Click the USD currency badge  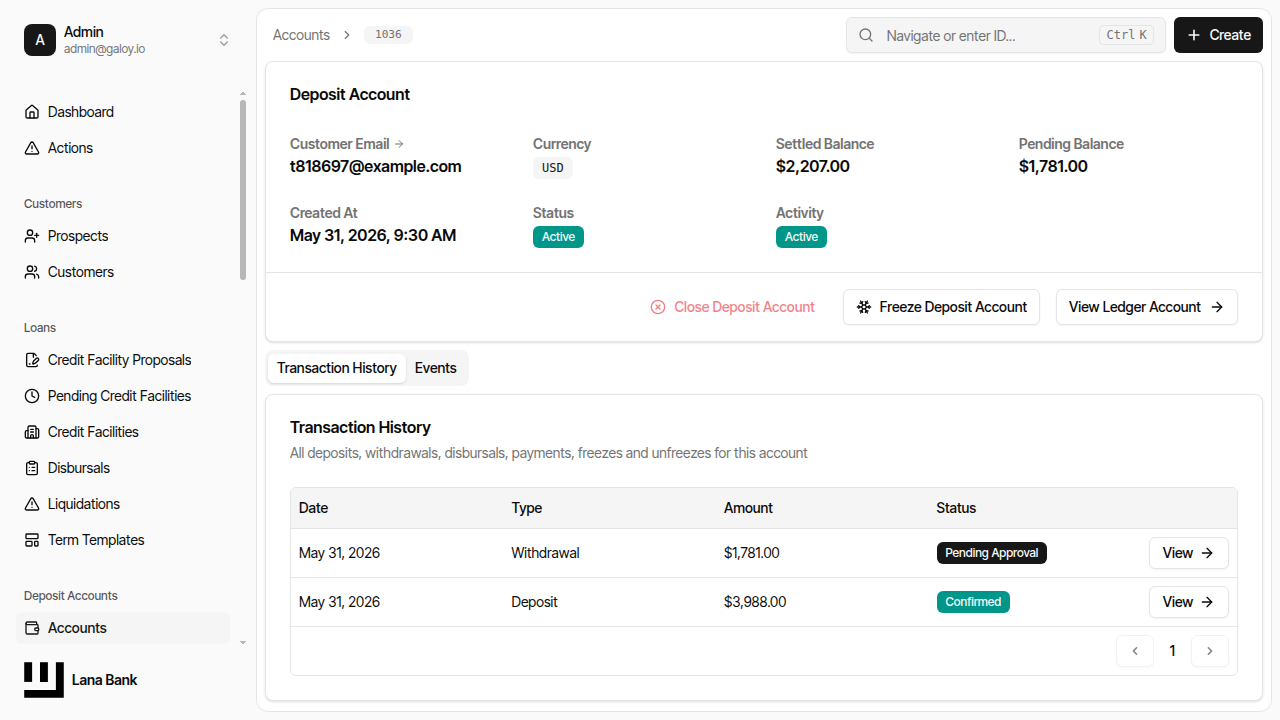click(553, 168)
